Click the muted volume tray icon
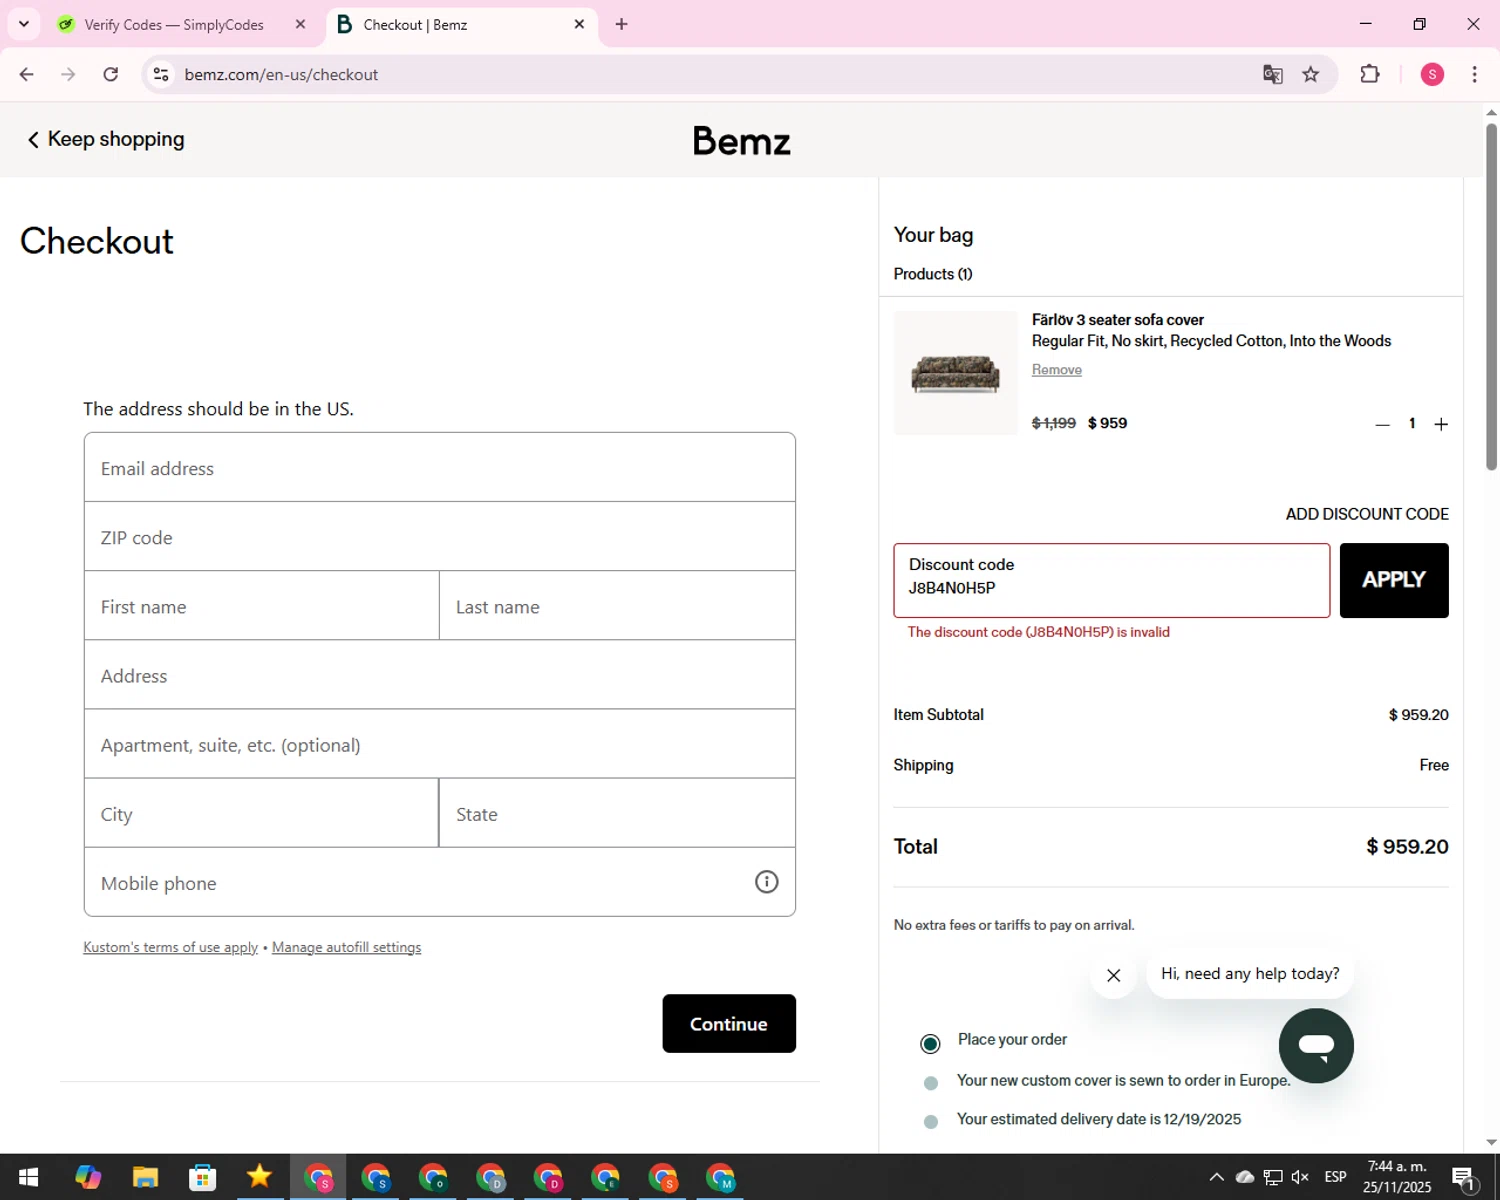This screenshot has width=1500, height=1200. tap(1301, 1177)
